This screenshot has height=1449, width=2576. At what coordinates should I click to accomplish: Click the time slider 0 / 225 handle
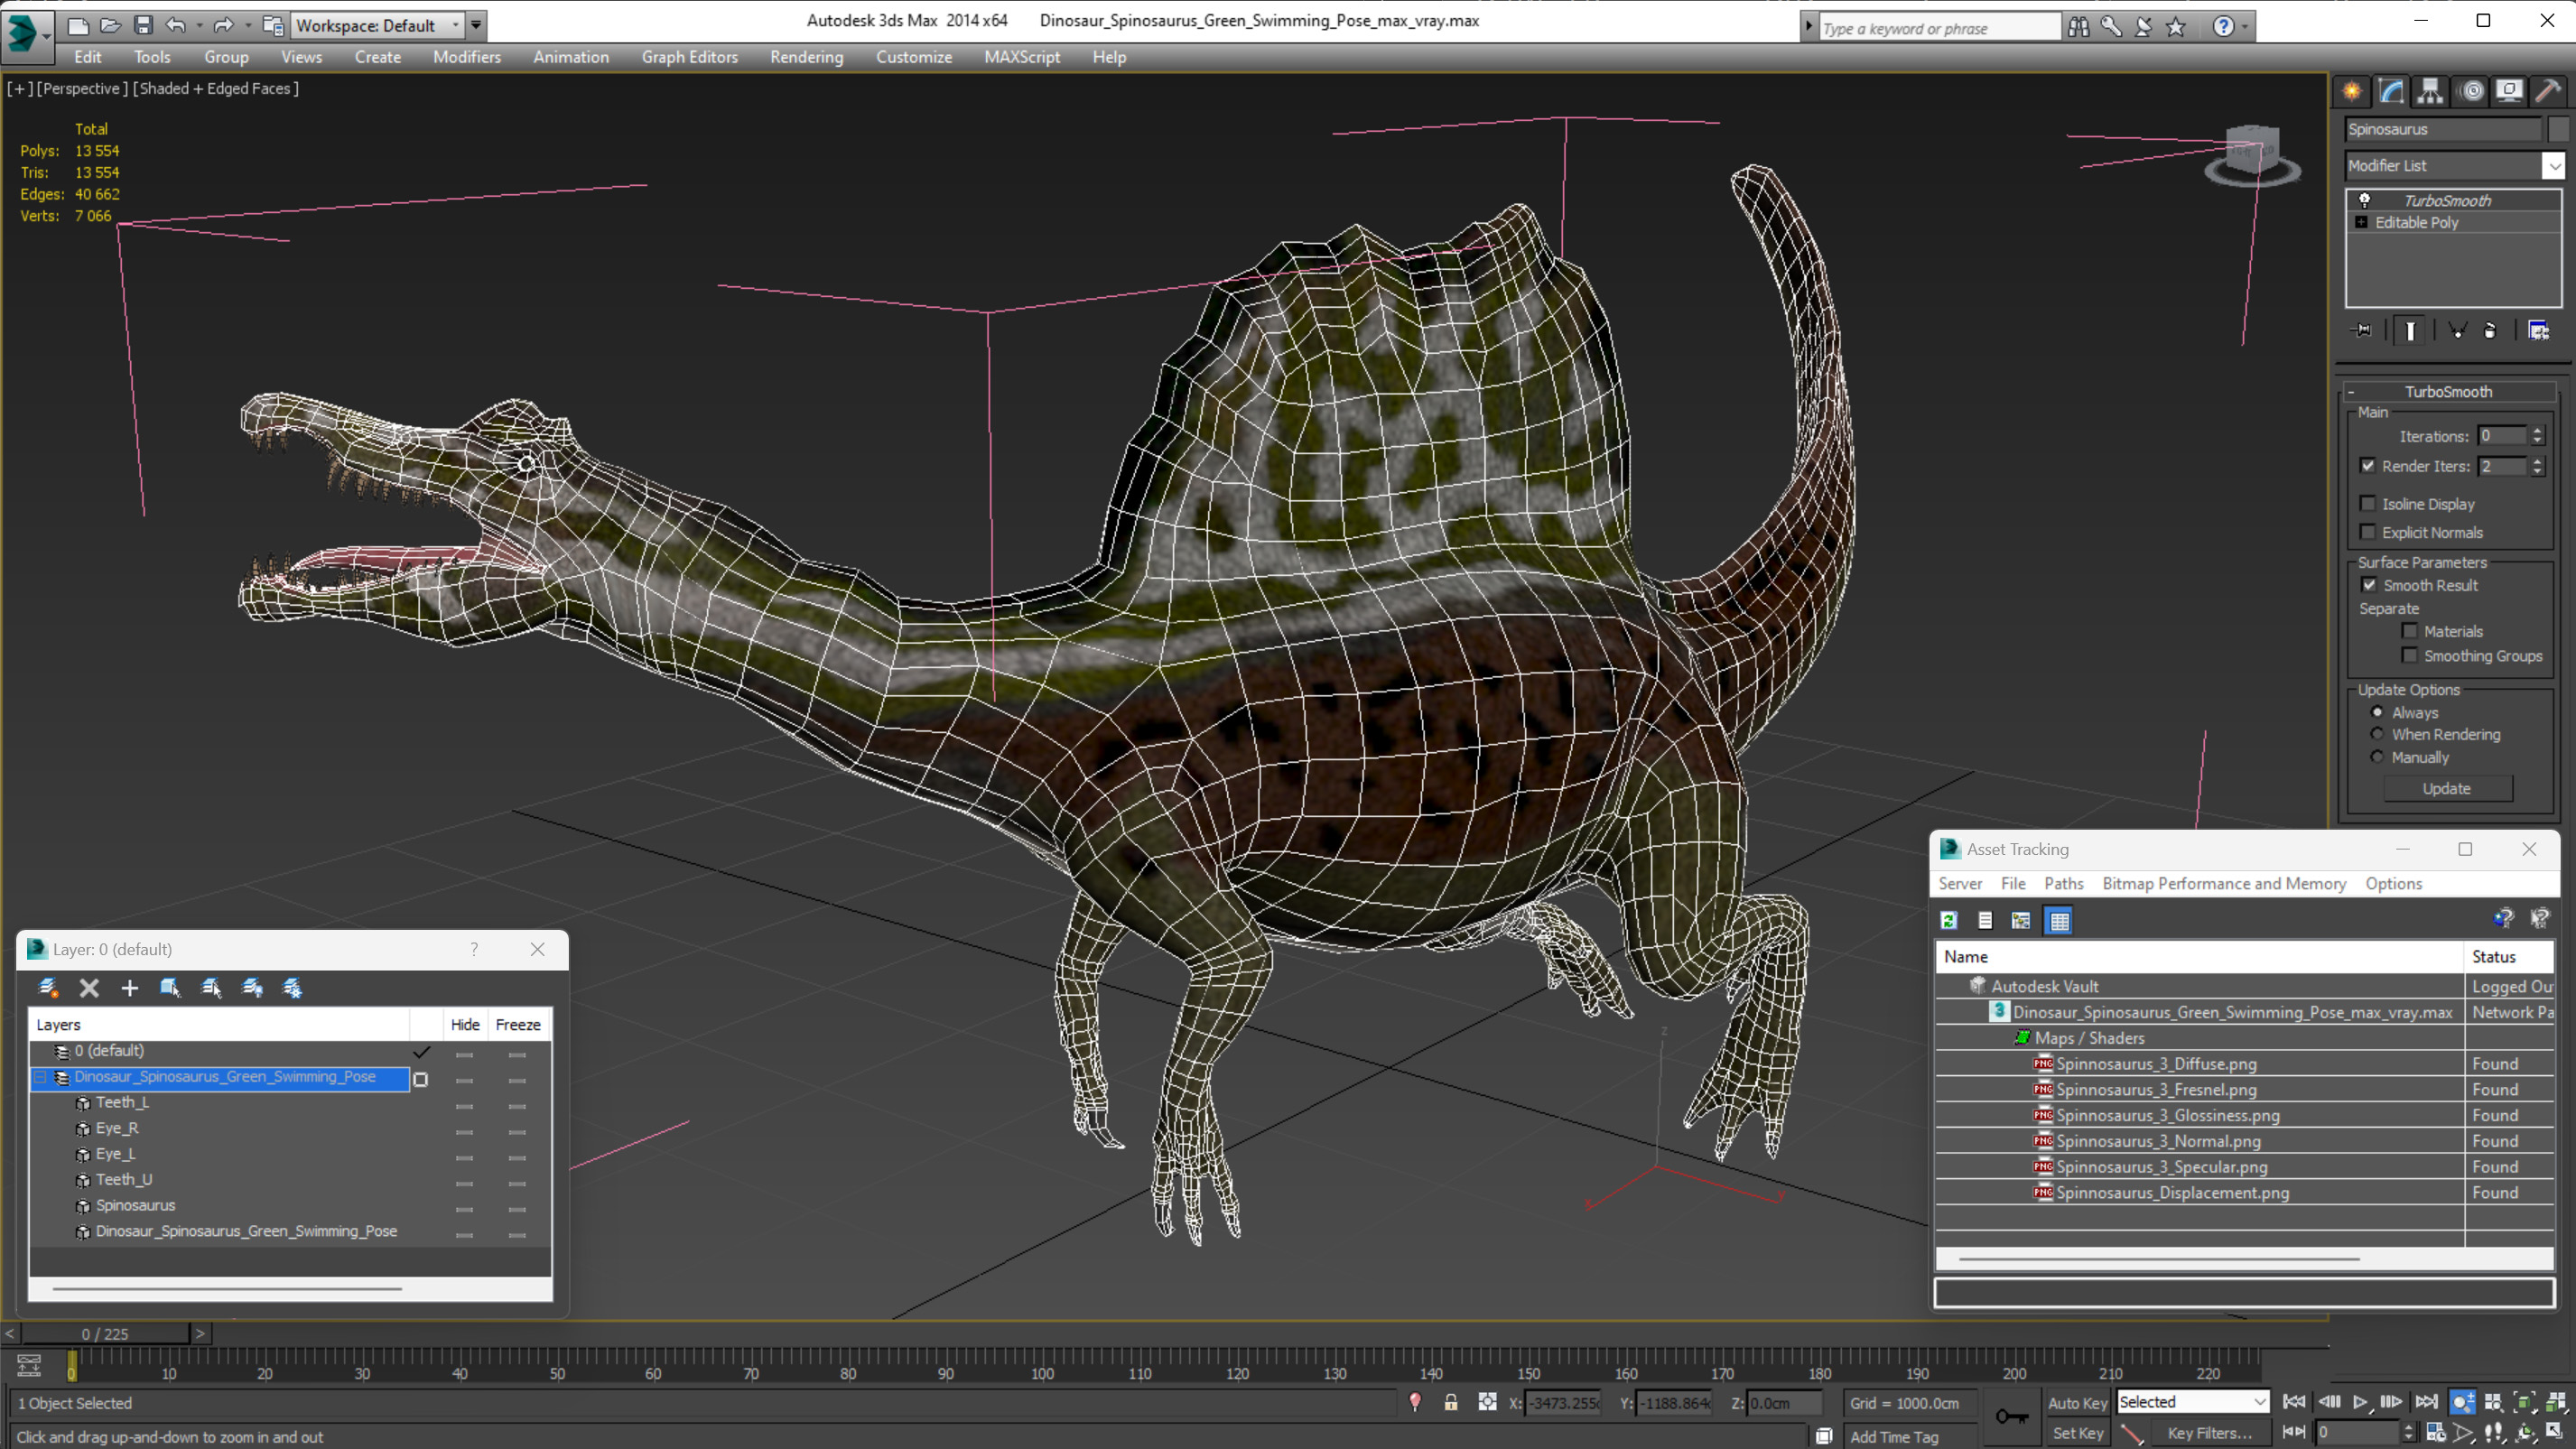tap(105, 1334)
